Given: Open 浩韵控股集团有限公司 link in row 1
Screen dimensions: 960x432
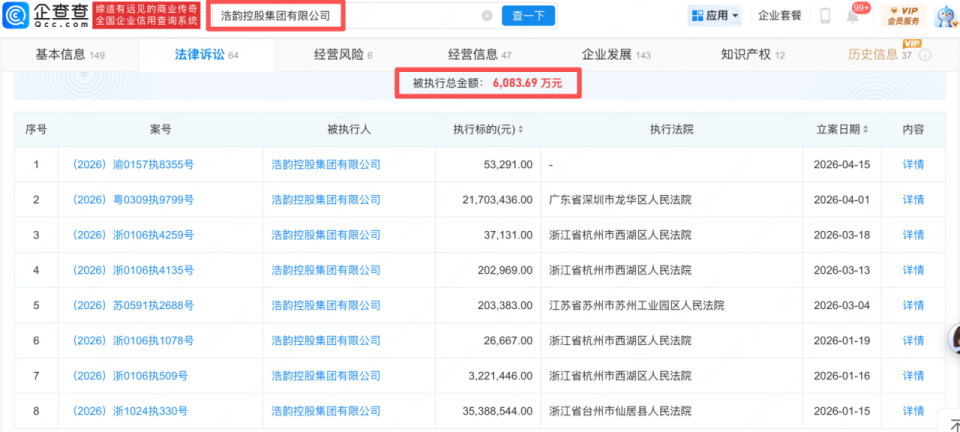Looking at the screenshot, I should [x=326, y=165].
